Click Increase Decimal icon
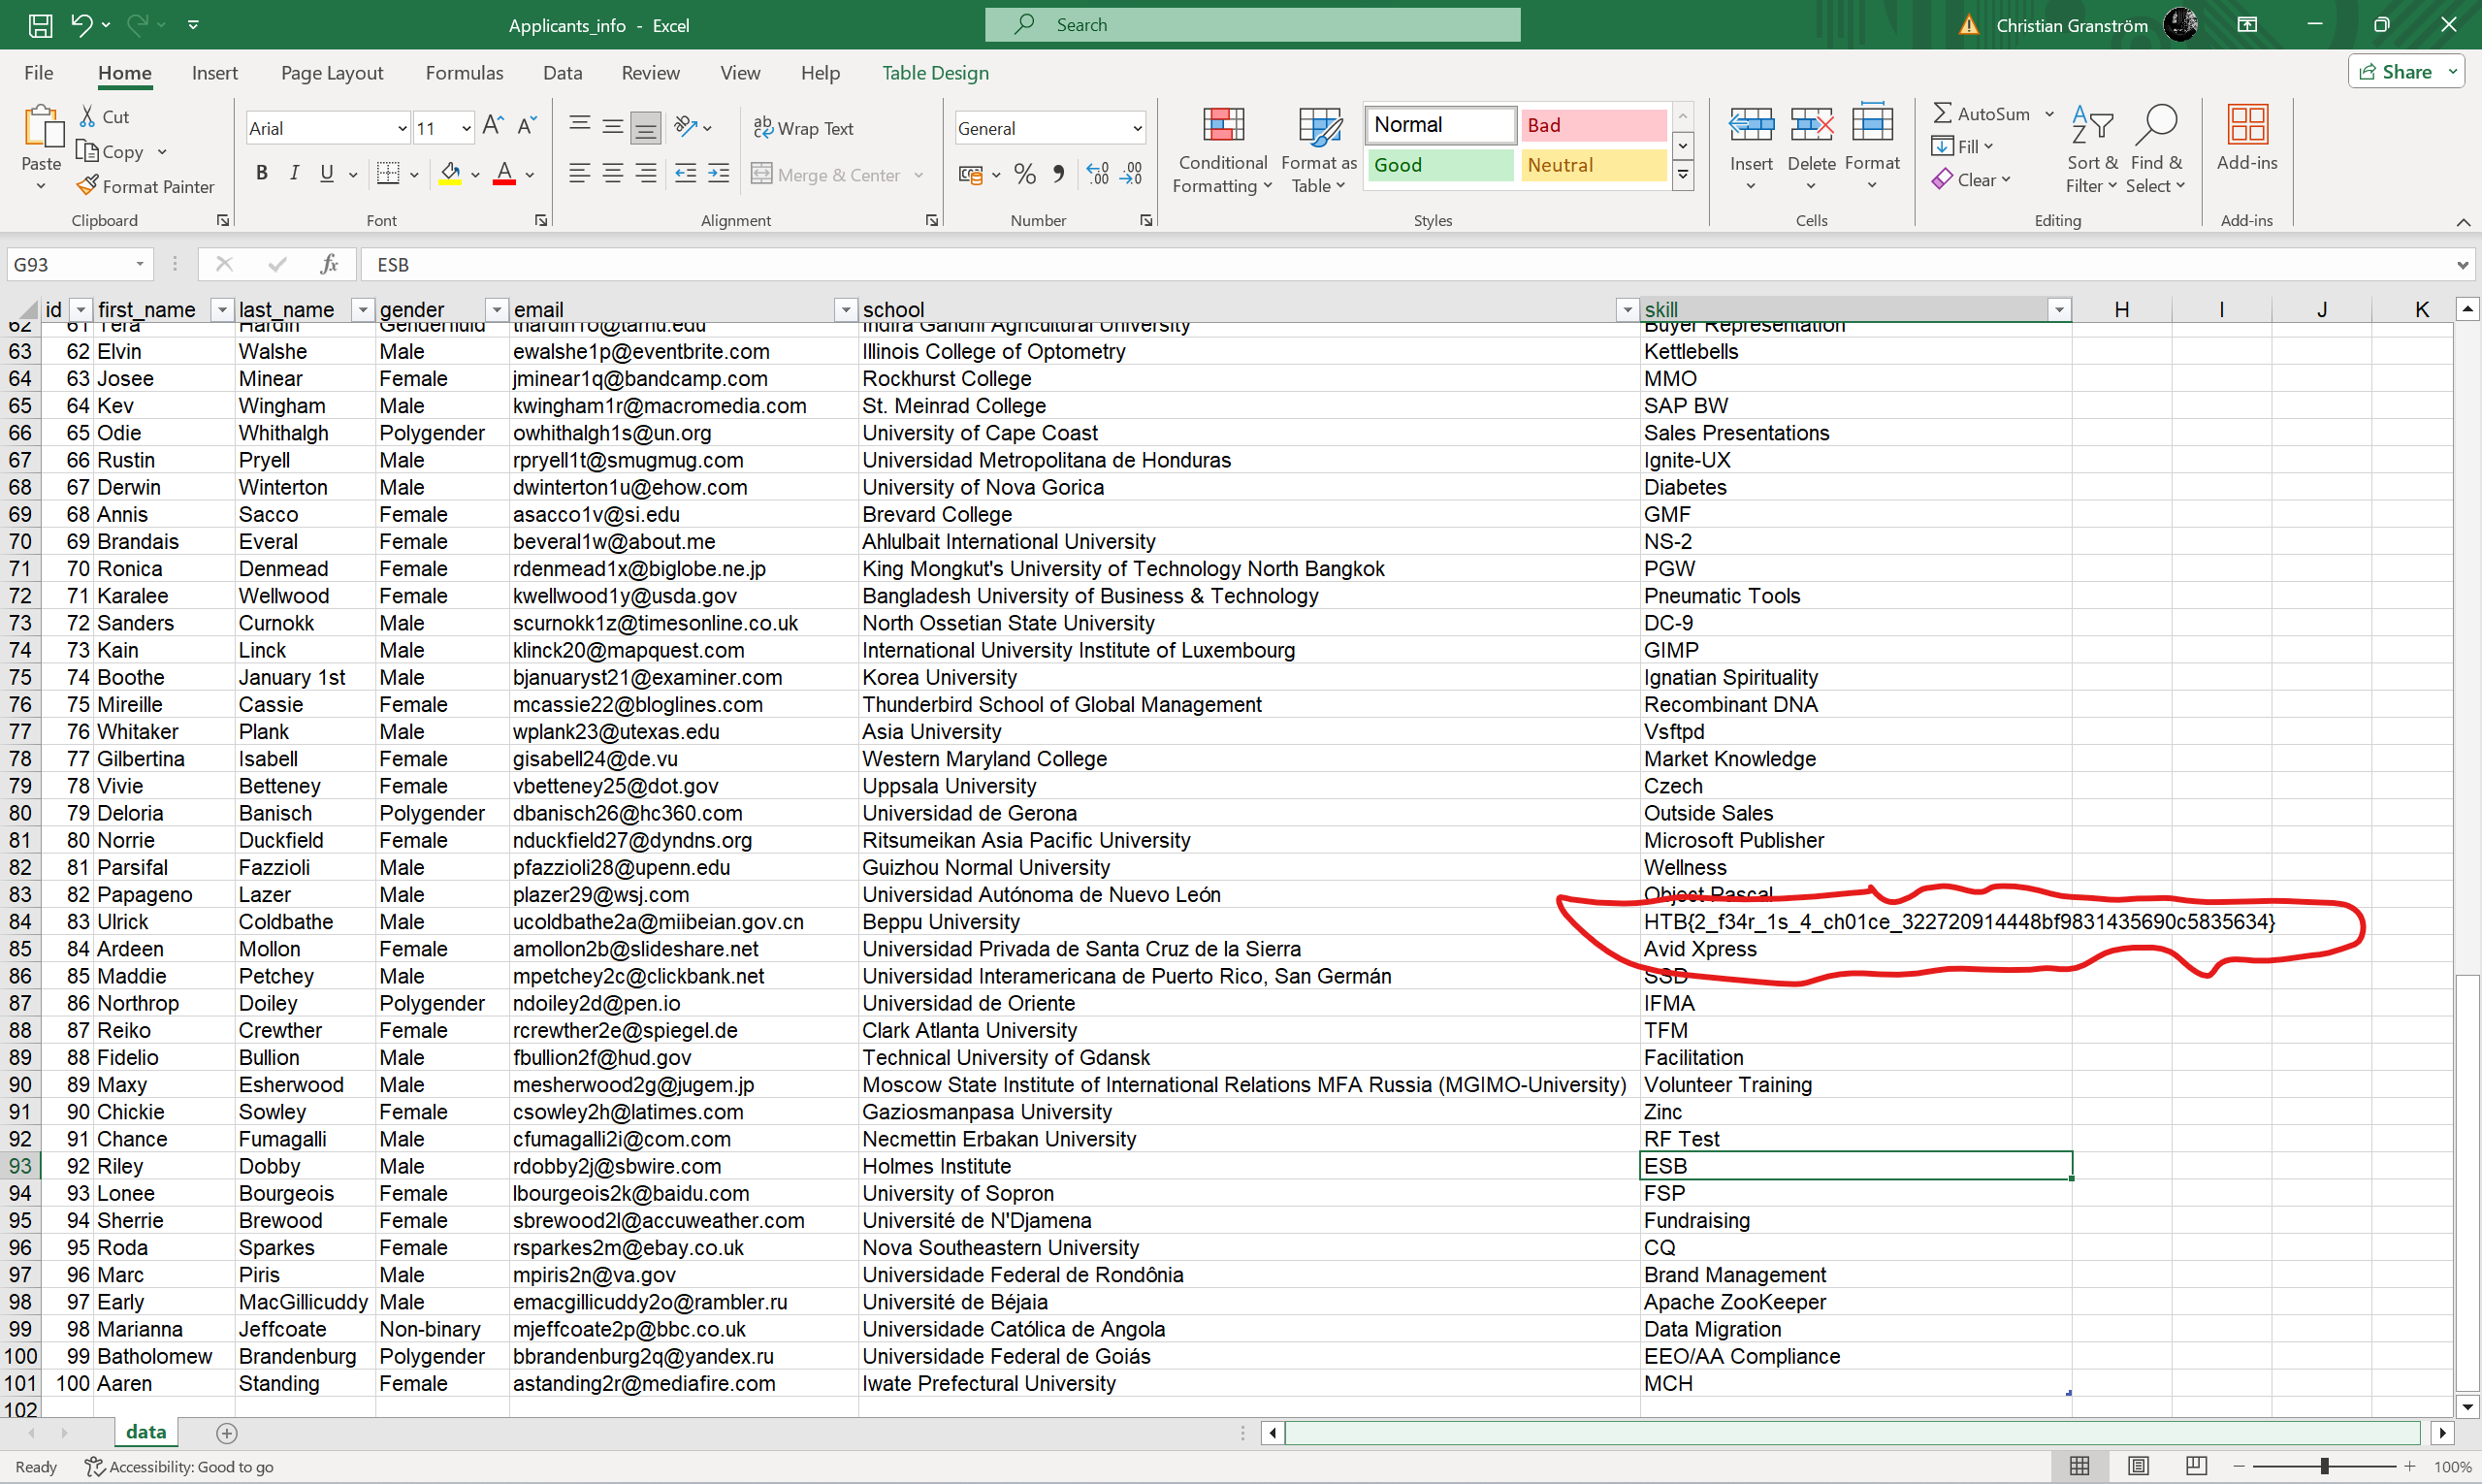The height and width of the screenshot is (1484, 2482). [1097, 174]
